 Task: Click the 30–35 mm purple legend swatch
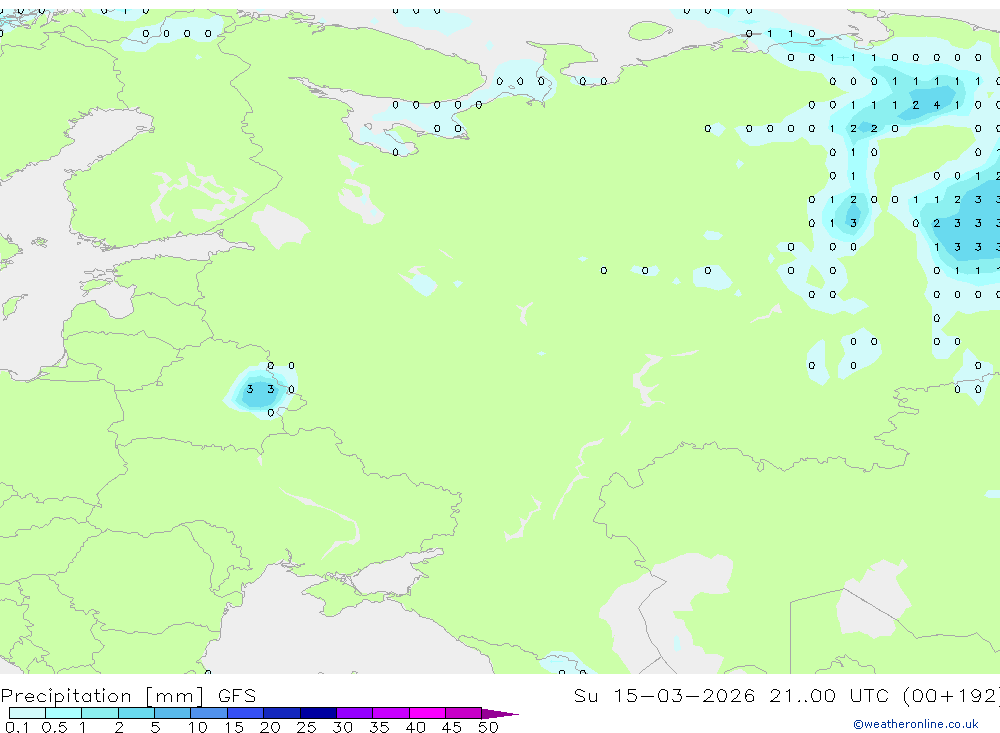[355, 713]
